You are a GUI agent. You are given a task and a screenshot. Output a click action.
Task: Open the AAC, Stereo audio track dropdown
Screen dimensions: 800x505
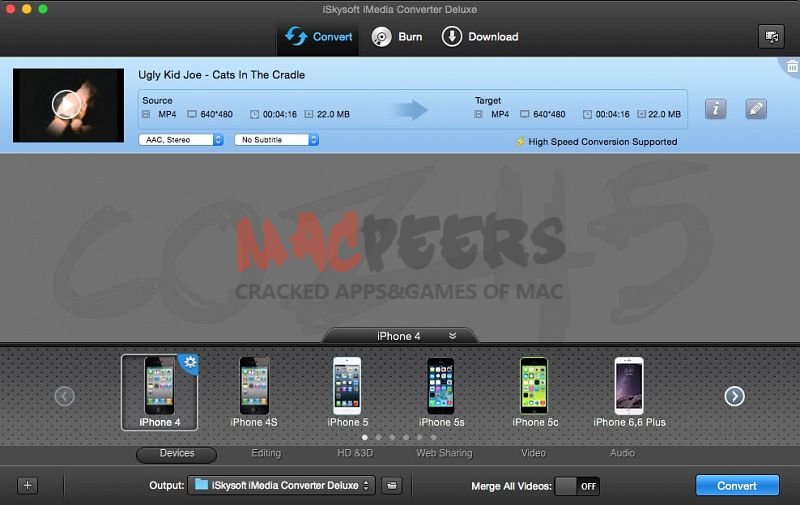pos(181,140)
